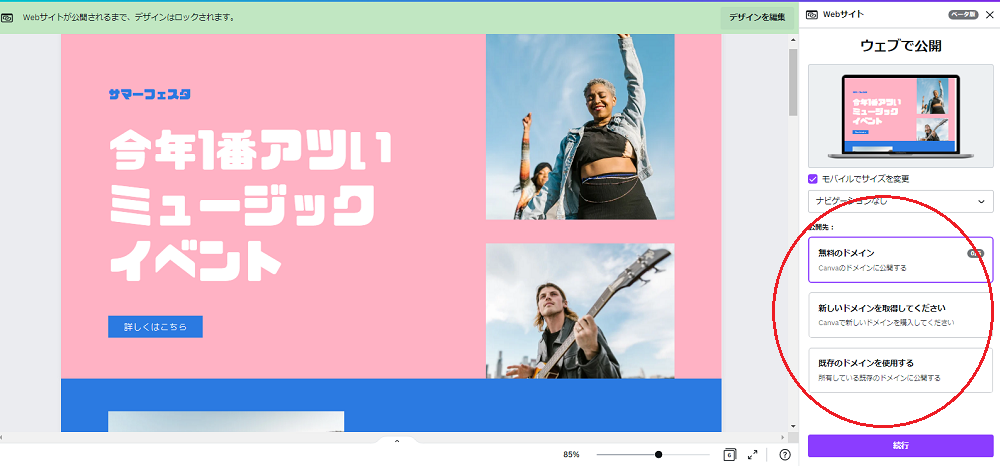Open the page count grid view icon

click(729, 454)
